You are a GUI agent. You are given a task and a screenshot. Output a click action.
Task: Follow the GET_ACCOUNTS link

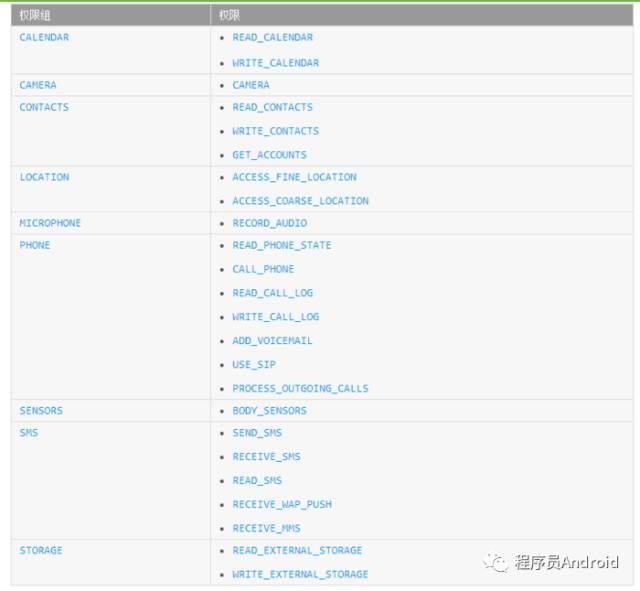(x=269, y=155)
